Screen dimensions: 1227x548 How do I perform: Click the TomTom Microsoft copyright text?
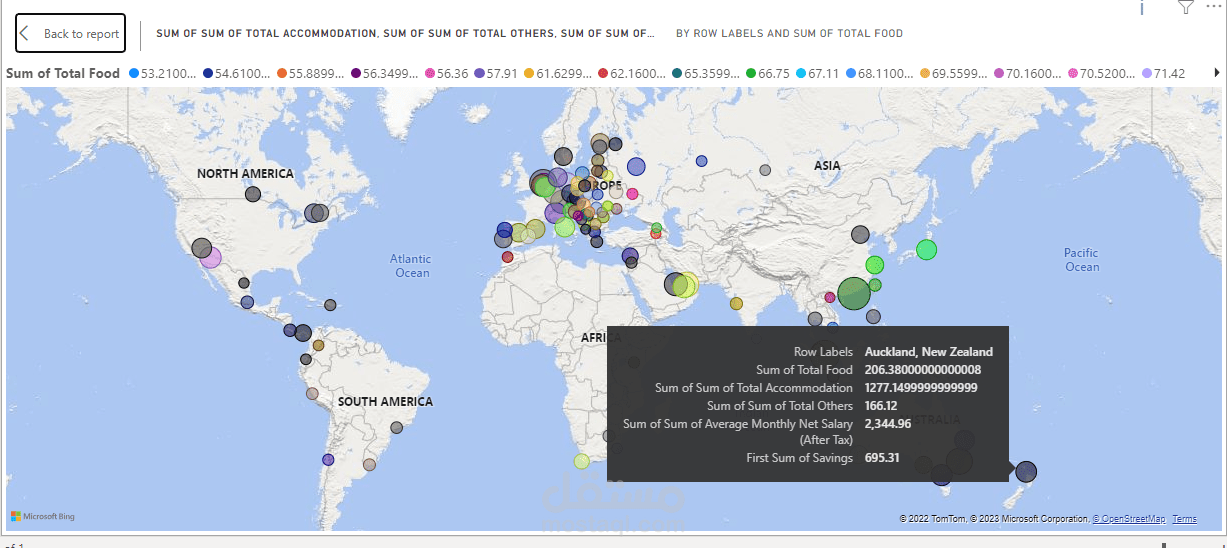993,519
